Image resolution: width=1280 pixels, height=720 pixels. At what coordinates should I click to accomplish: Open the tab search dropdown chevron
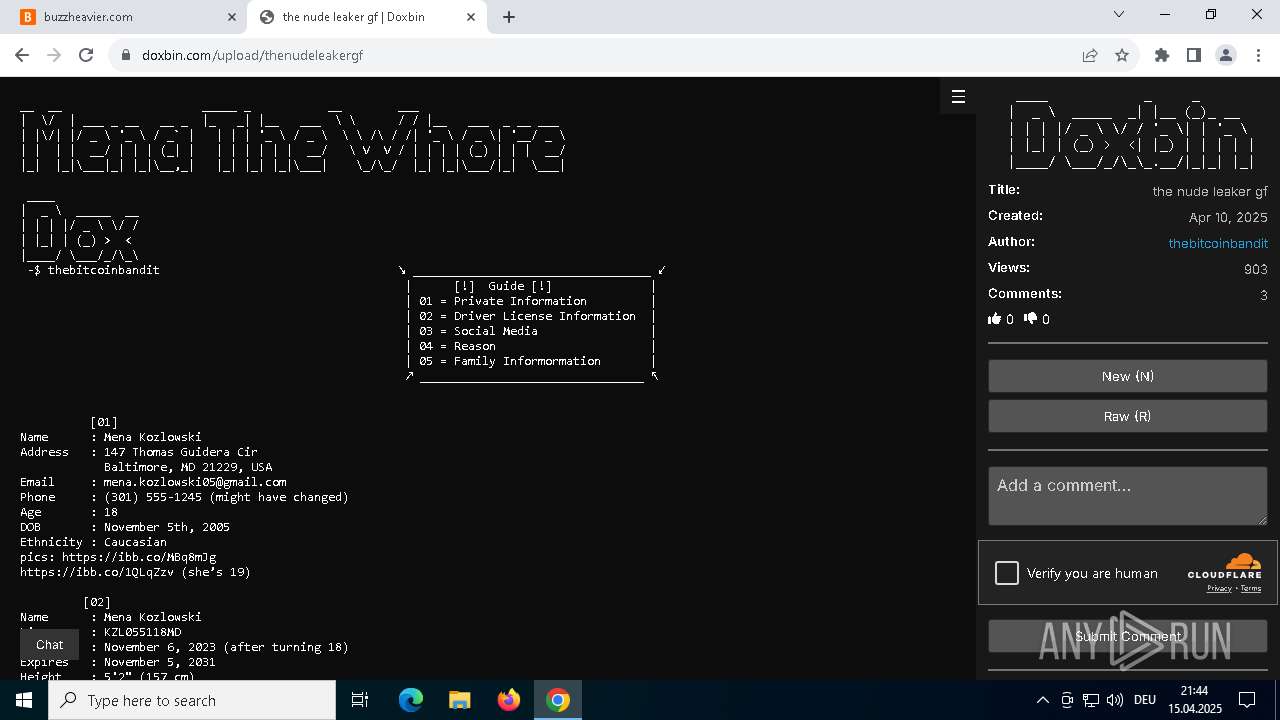(x=1119, y=15)
